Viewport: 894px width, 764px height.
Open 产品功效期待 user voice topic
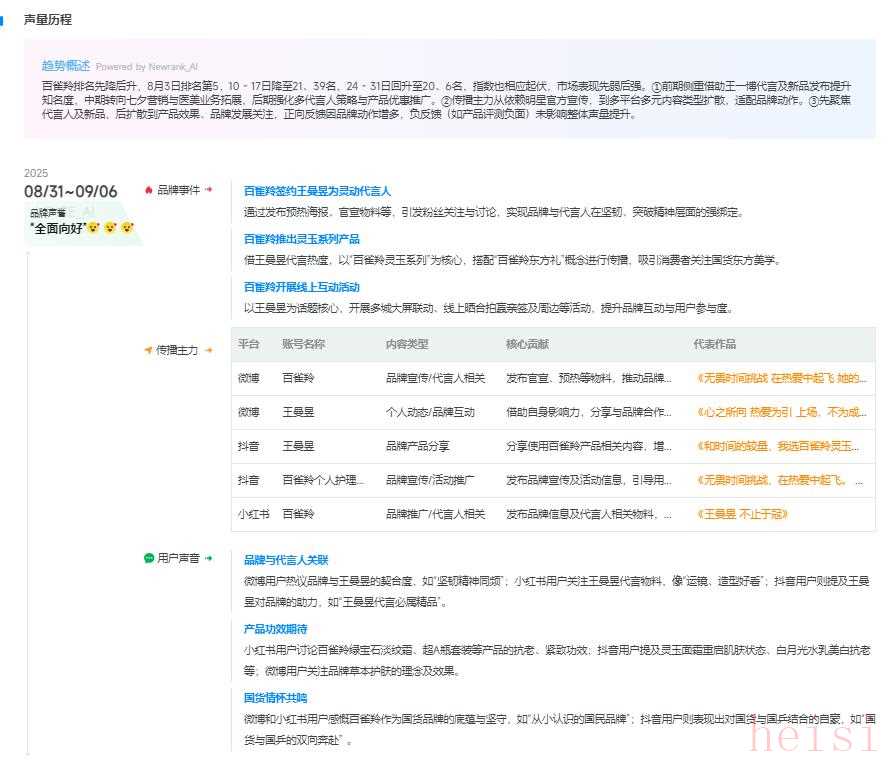275,629
